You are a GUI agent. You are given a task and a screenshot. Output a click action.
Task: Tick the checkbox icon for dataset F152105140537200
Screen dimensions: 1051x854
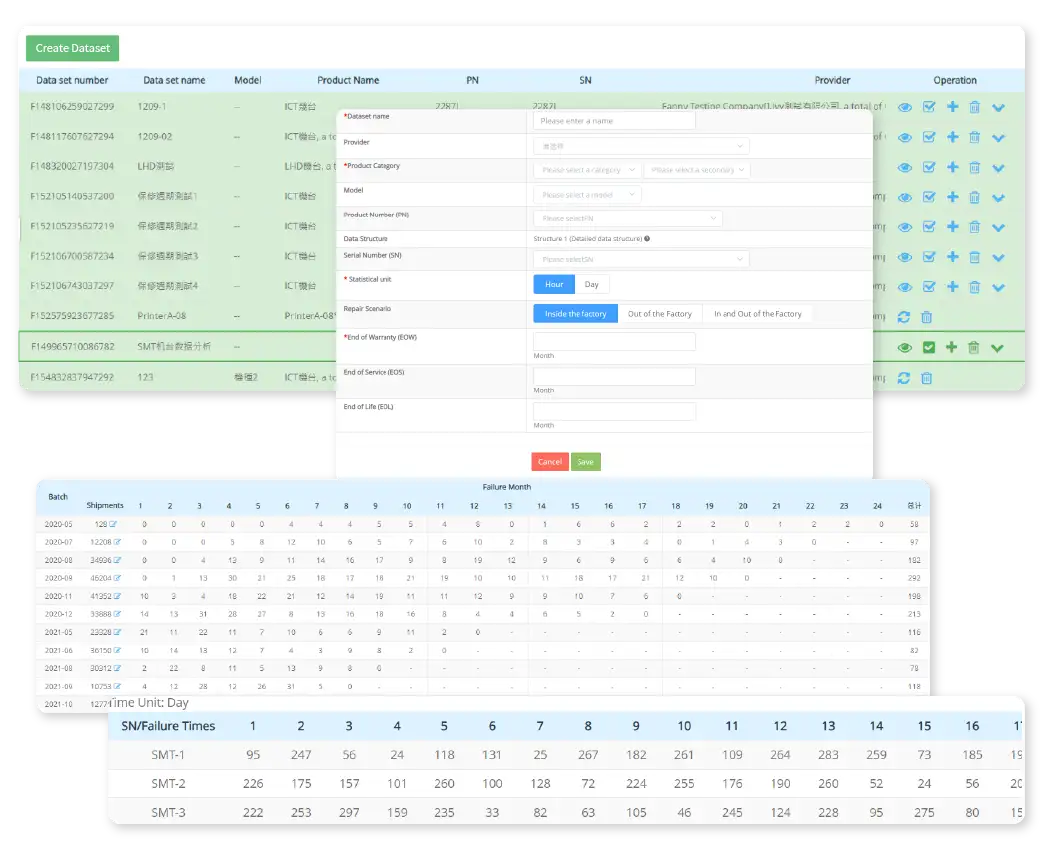pos(928,198)
